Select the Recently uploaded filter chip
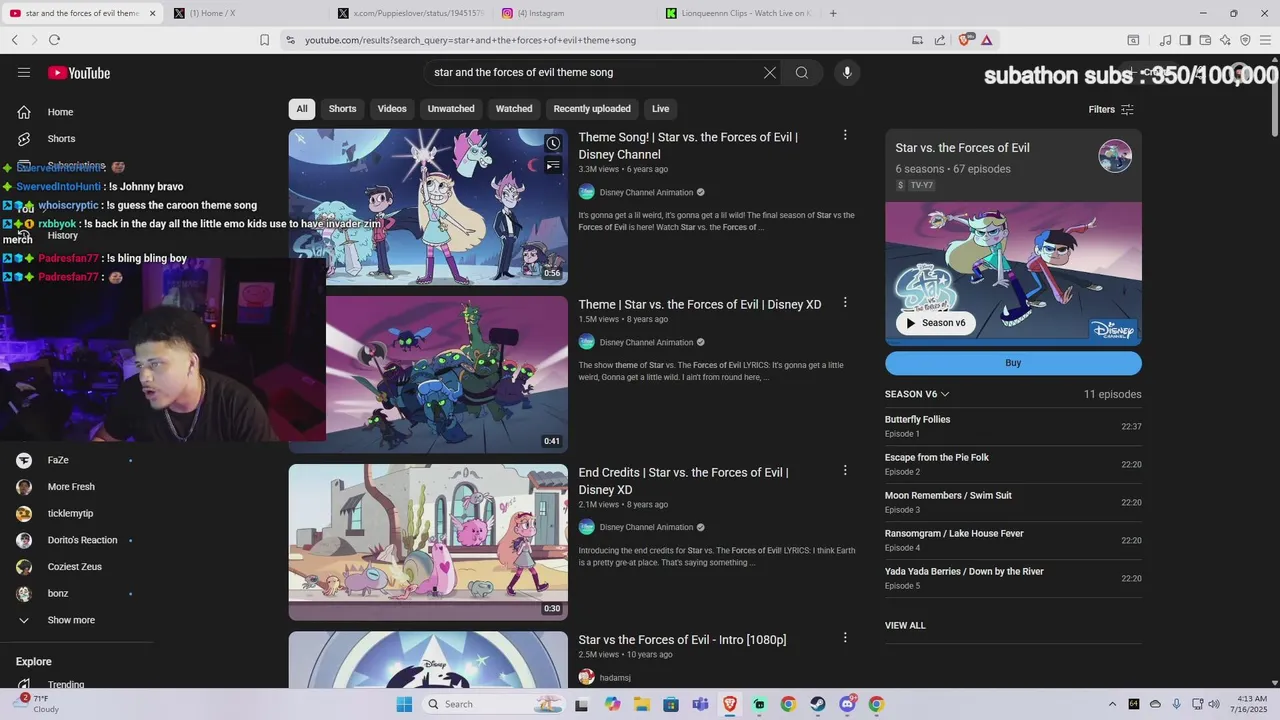 pyautogui.click(x=592, y=109)
